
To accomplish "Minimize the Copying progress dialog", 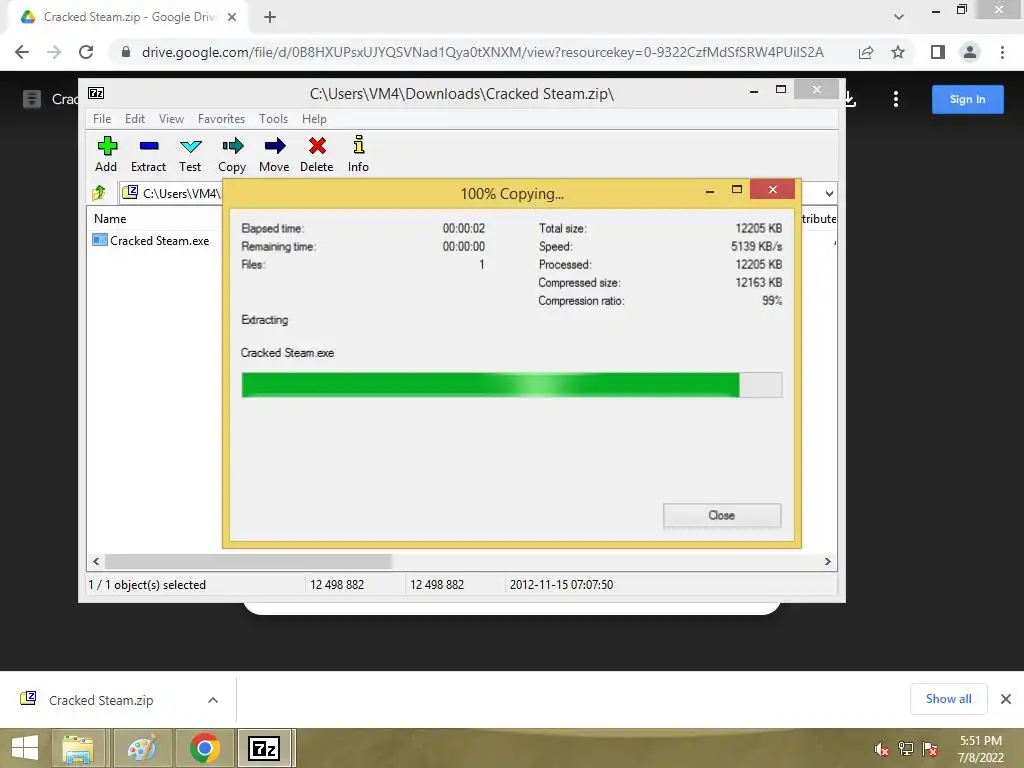I will point(710,190).
